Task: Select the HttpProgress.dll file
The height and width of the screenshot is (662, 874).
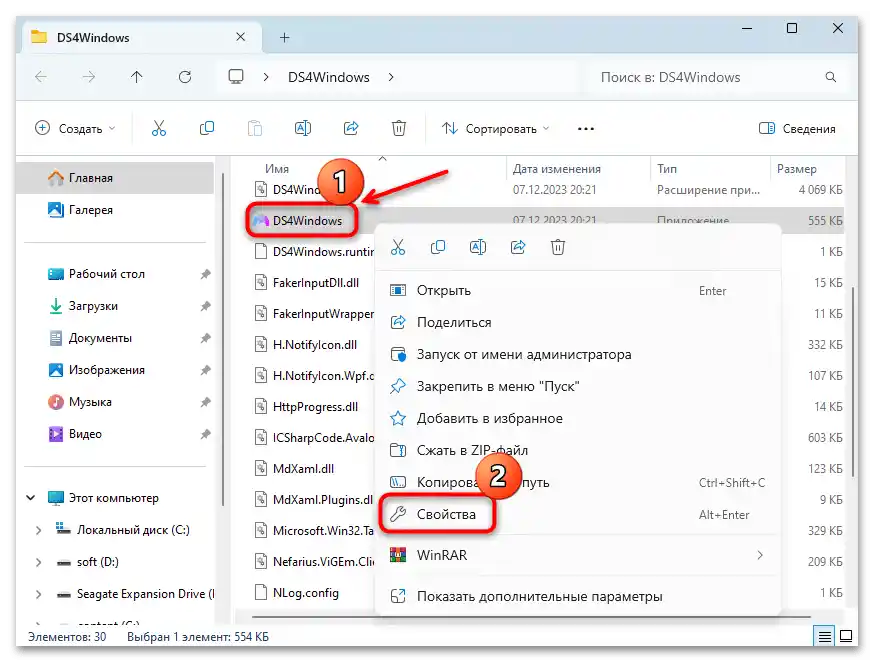Action: tap(315, 407)
